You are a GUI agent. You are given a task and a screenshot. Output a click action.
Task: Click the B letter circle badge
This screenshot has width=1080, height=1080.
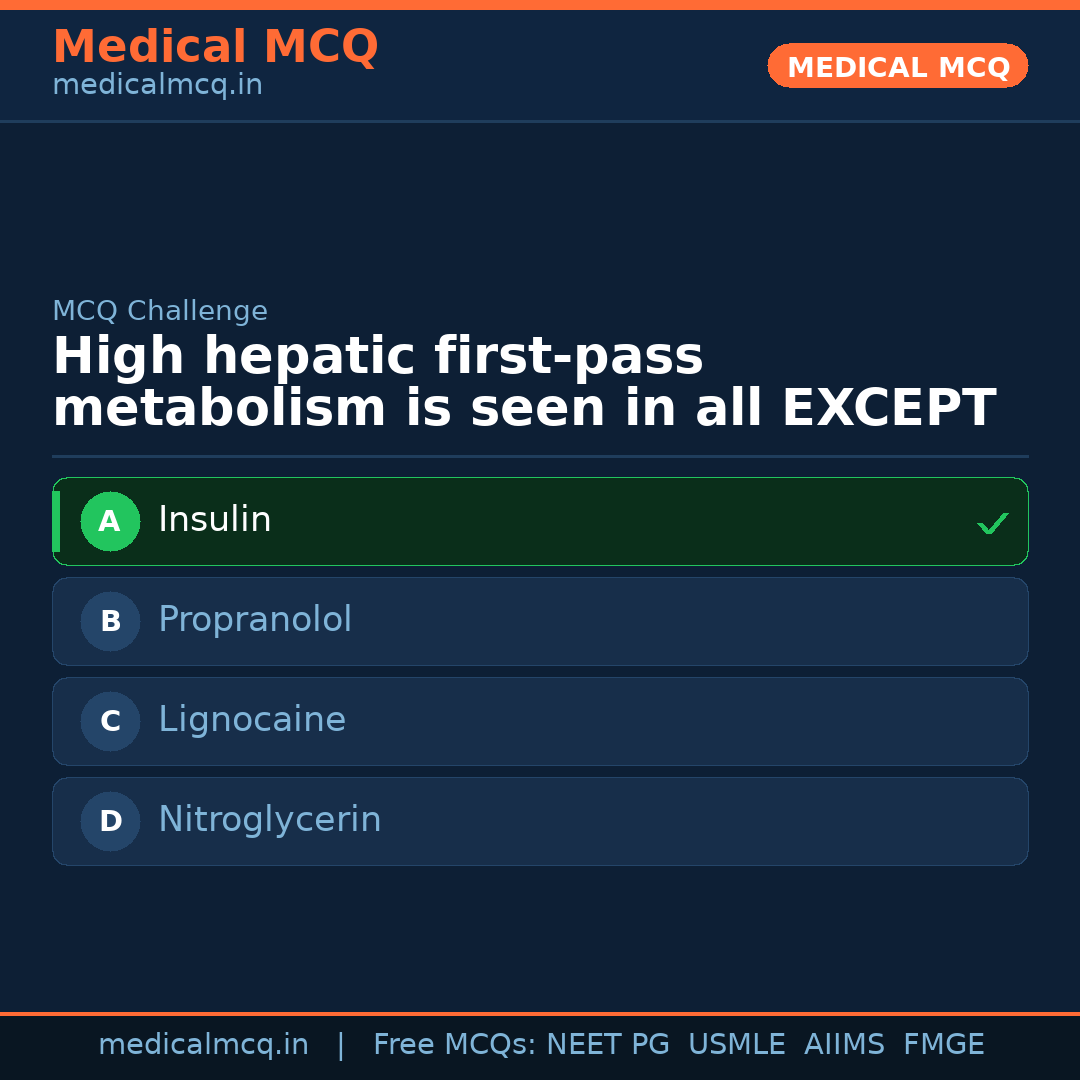[110, 621]
